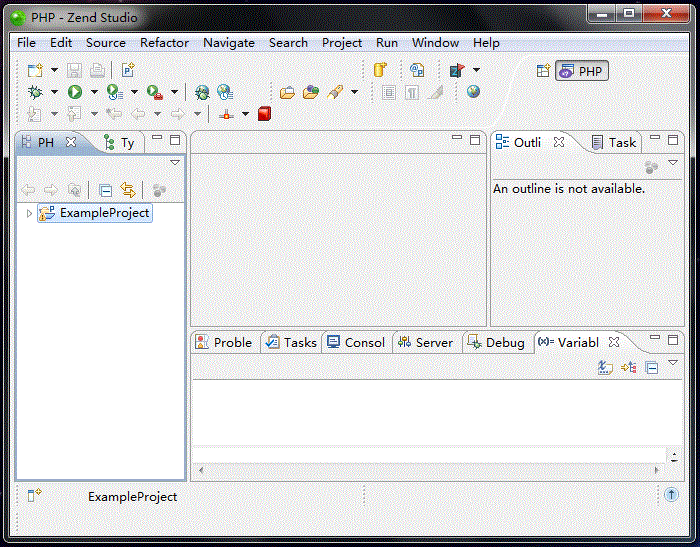Close the Outline view tab
Viewport: 700px width, 547px height.
tap(559, 142)
